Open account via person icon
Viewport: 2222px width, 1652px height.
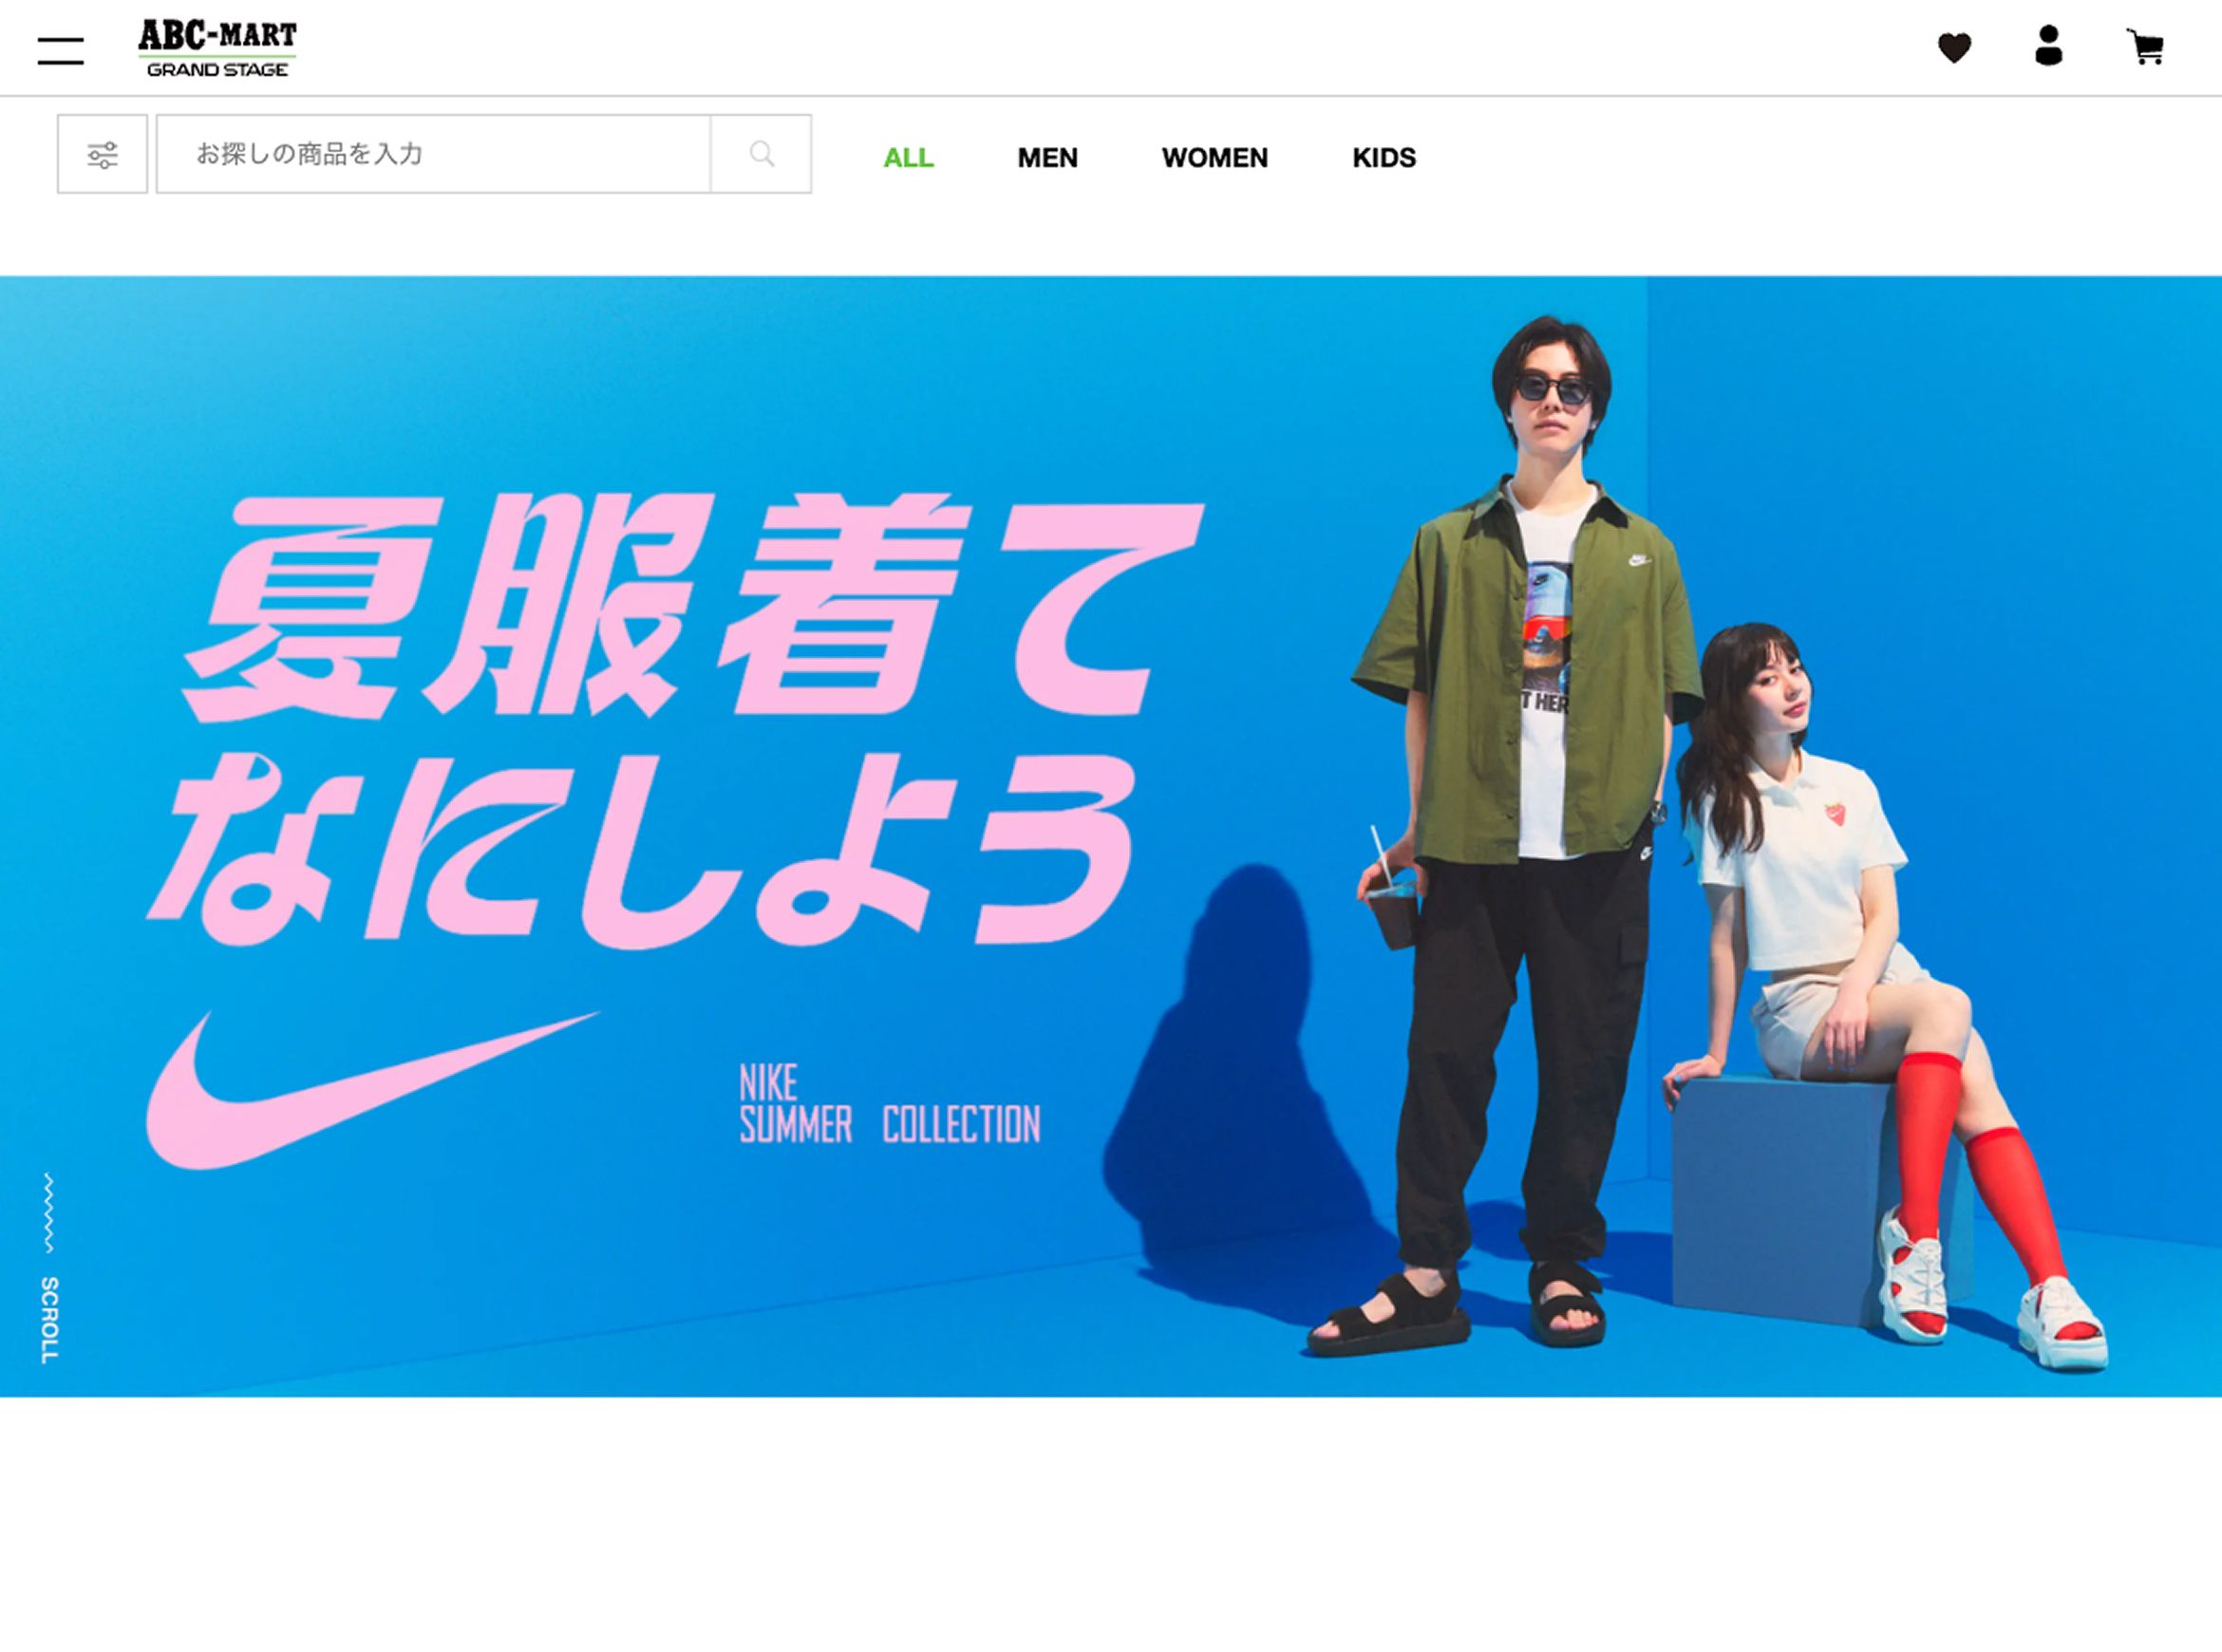click(2048, 46)
